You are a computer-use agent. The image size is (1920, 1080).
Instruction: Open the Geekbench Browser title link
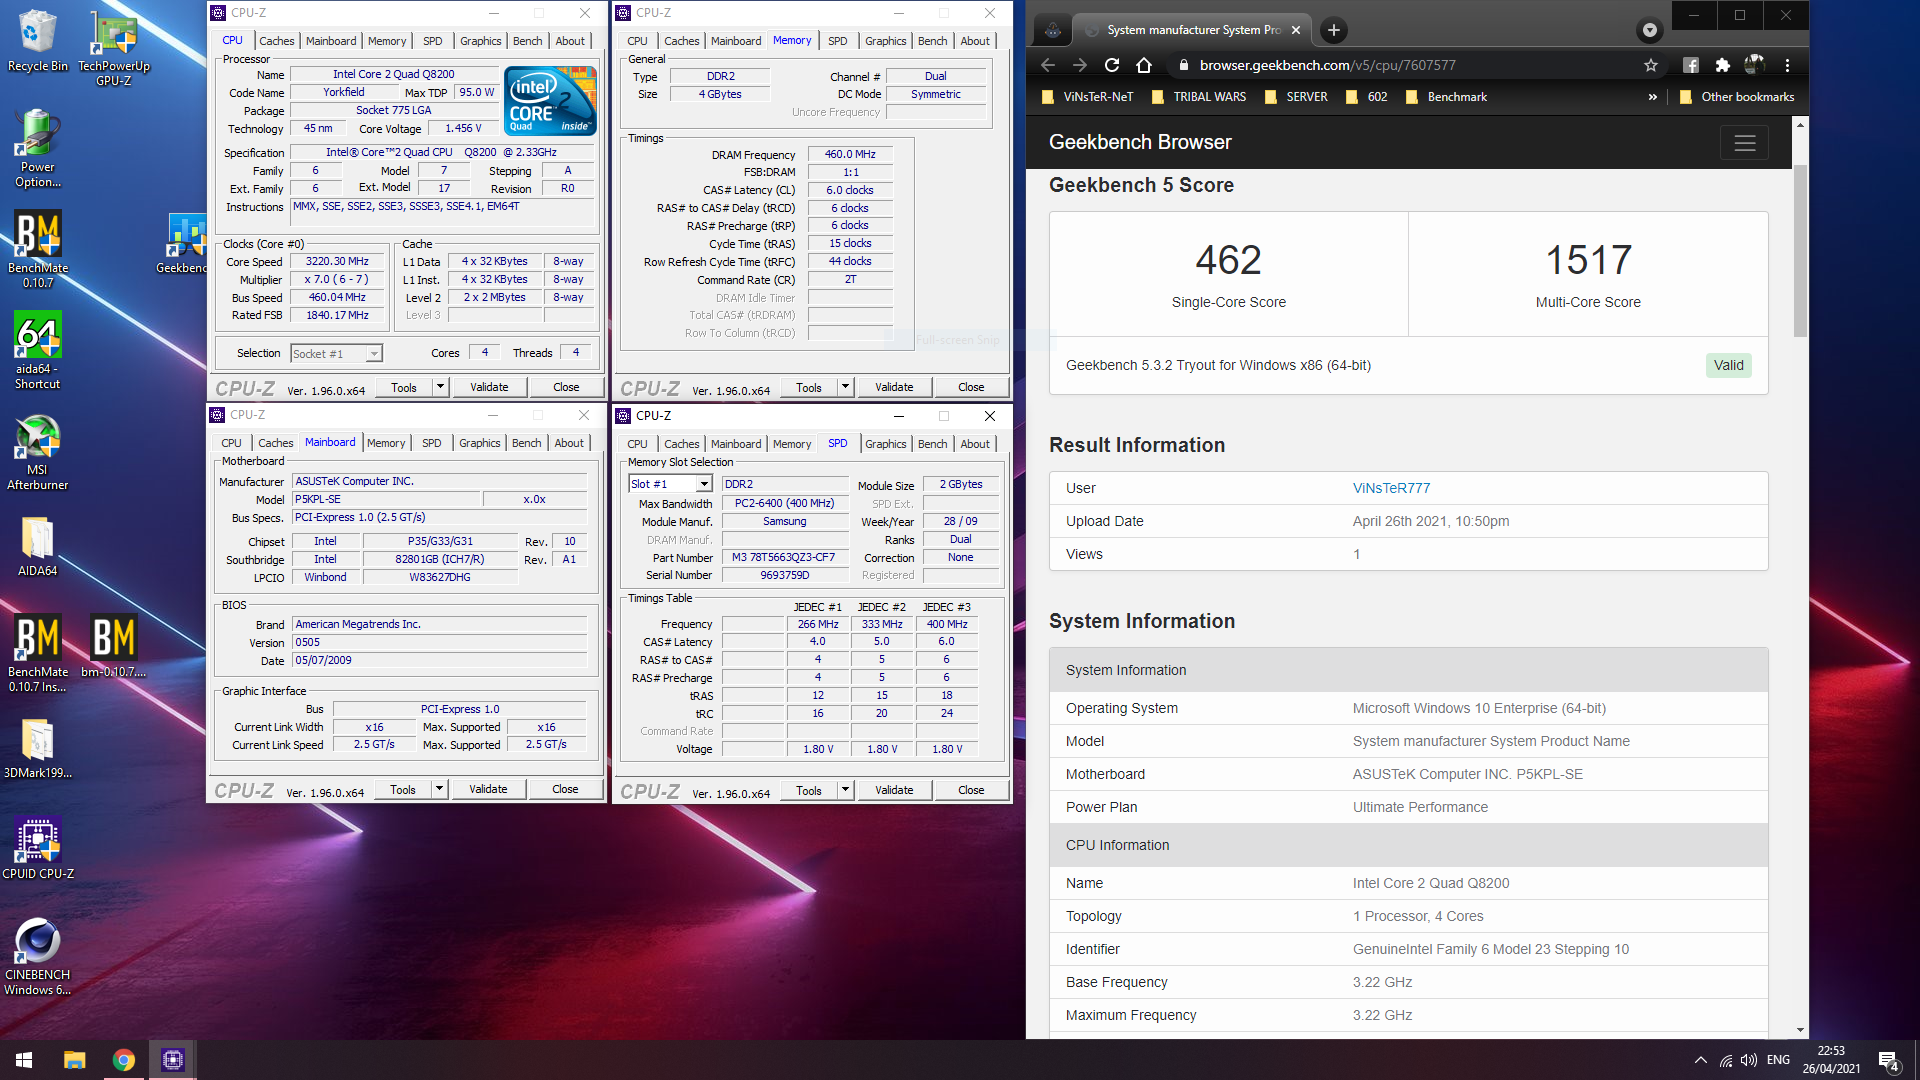coord(1140,142)
